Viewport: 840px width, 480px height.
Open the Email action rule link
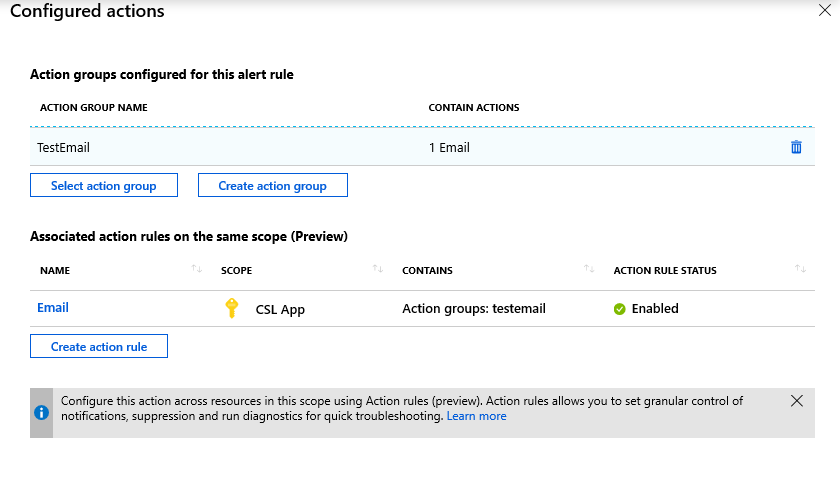[53, 308]
